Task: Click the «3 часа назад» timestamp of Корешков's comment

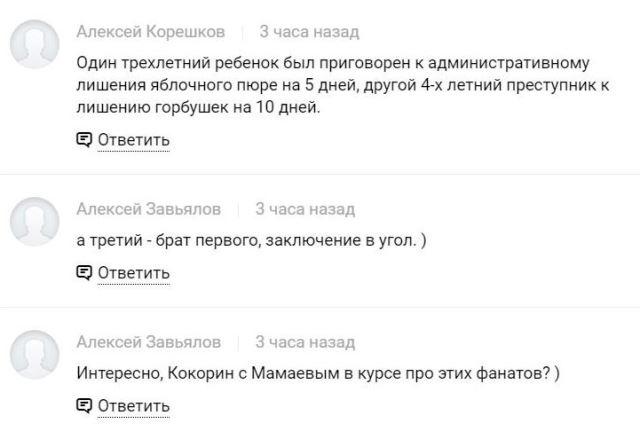Action: click(309, 32)
